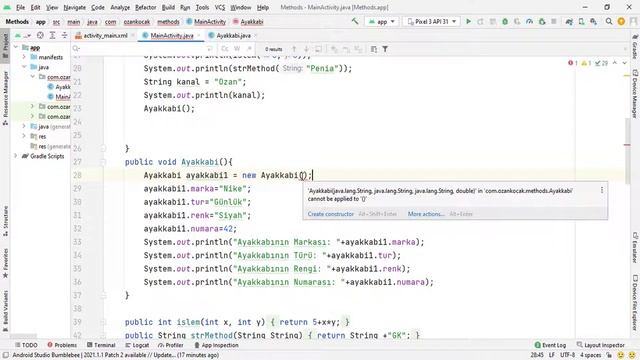Toggle Build Variants side tool window
Viewport: 640px width, 360px height.
5,311
